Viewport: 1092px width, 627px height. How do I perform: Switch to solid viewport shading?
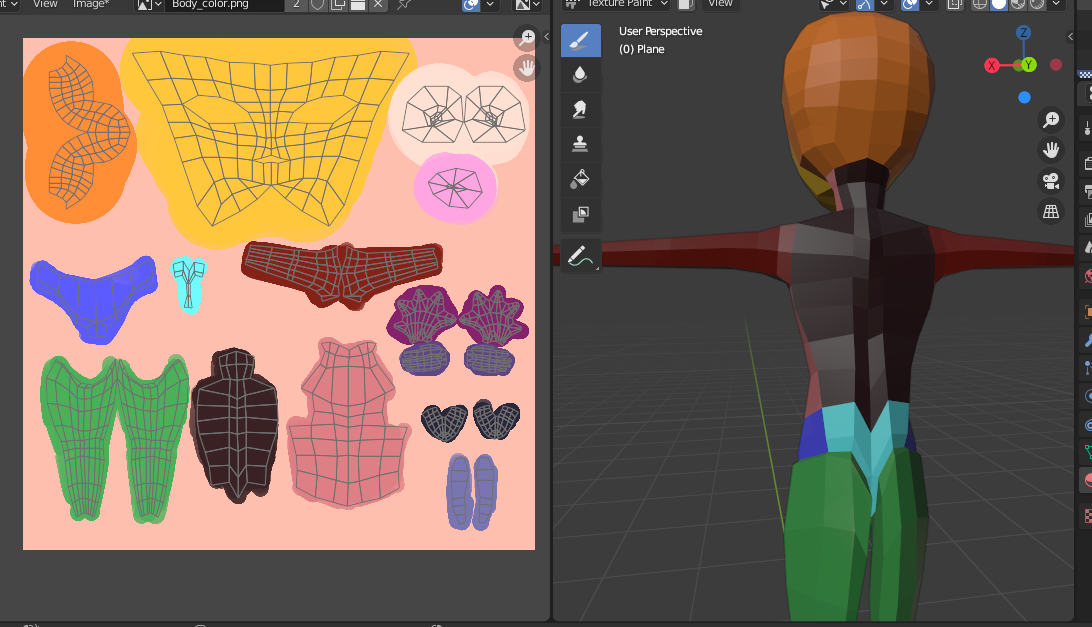(x=999, y=4)
